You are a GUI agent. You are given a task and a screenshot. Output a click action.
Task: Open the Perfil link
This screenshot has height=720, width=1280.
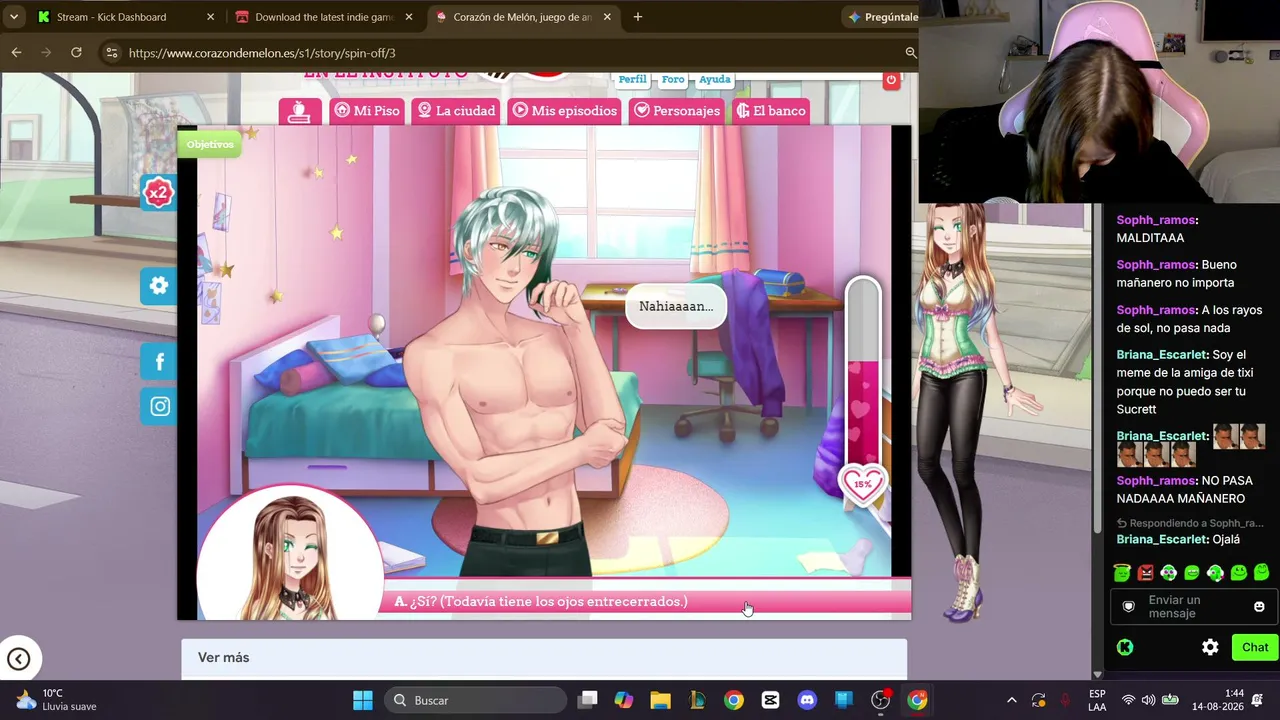point(632,79)
